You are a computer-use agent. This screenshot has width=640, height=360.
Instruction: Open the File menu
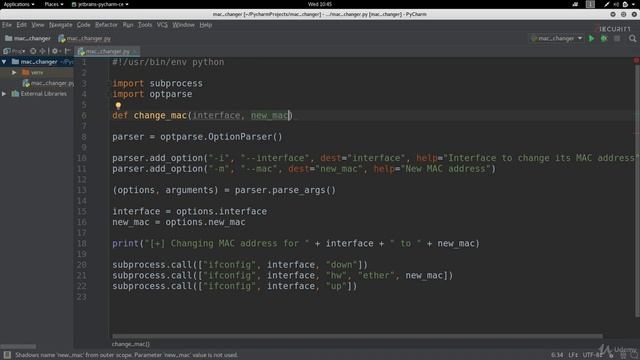[x=7, y=25]
